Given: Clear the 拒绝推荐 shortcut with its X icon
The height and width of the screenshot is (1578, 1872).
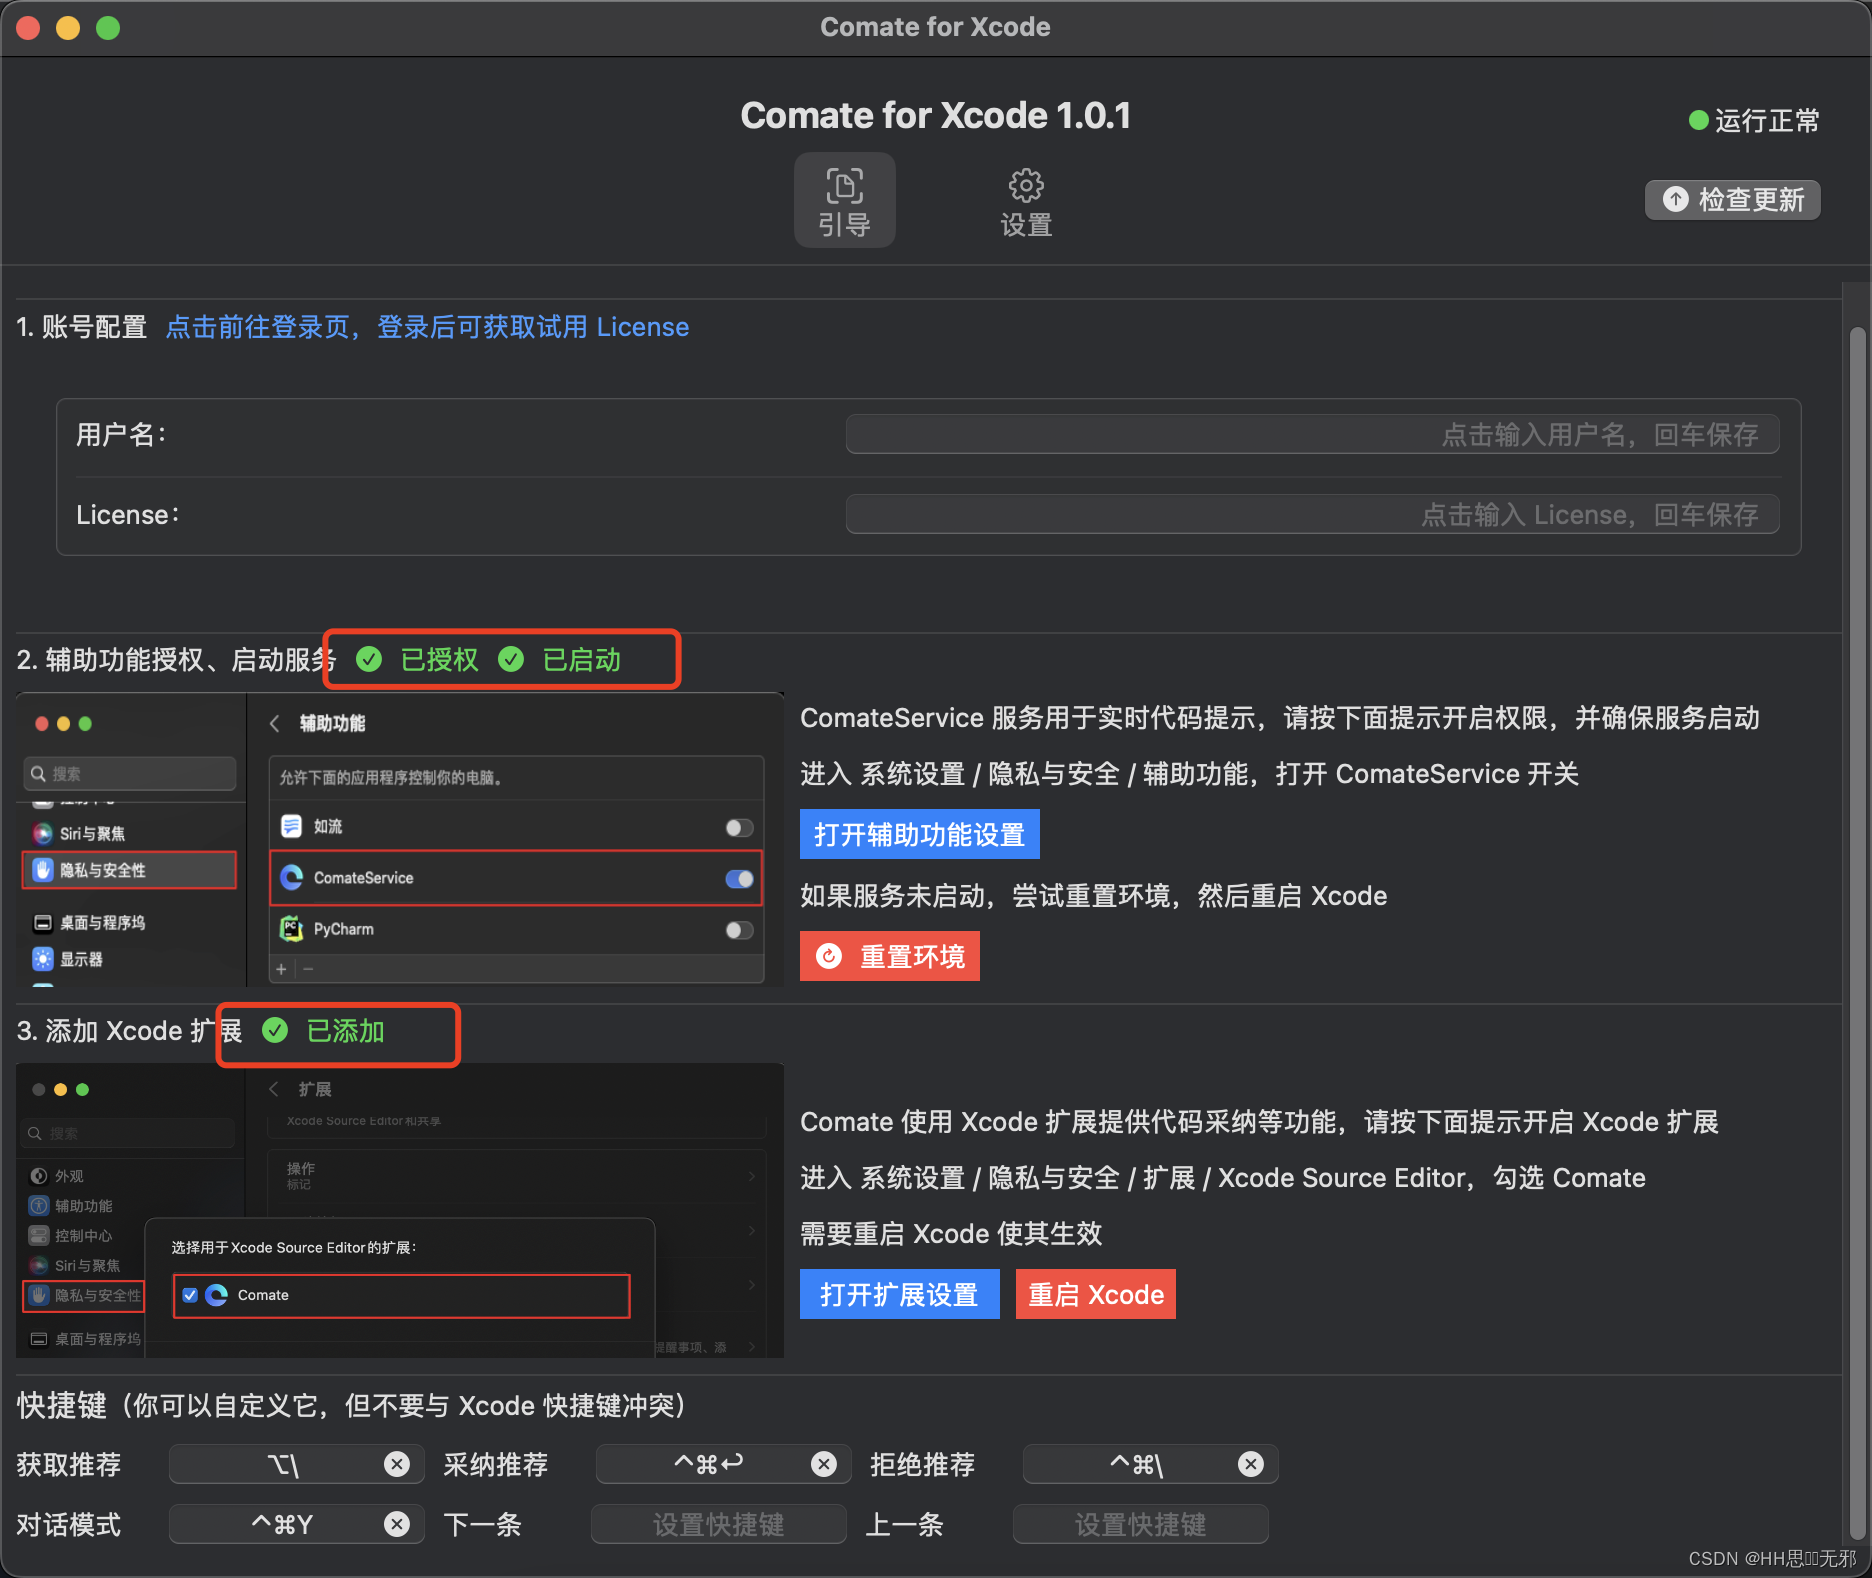Looking at the screenshot, I should 1250,1464.
